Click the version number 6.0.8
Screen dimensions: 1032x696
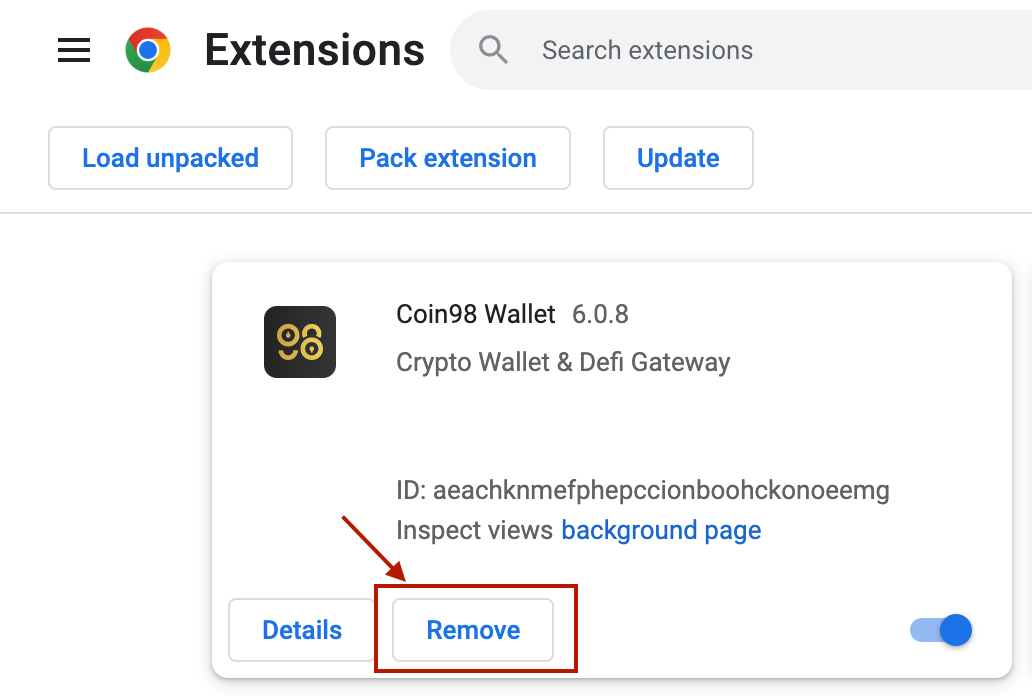(600, 314)
